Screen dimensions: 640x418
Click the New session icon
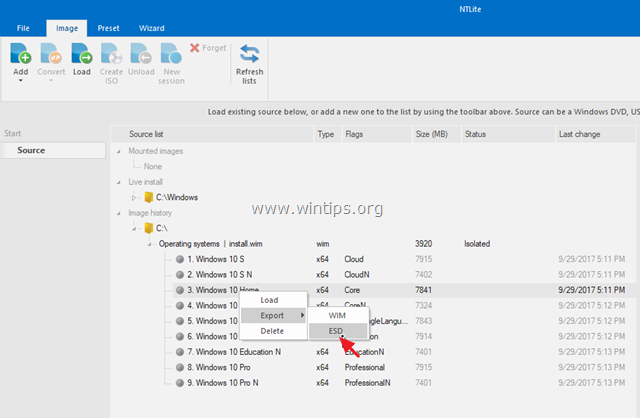tap(171, 53)
